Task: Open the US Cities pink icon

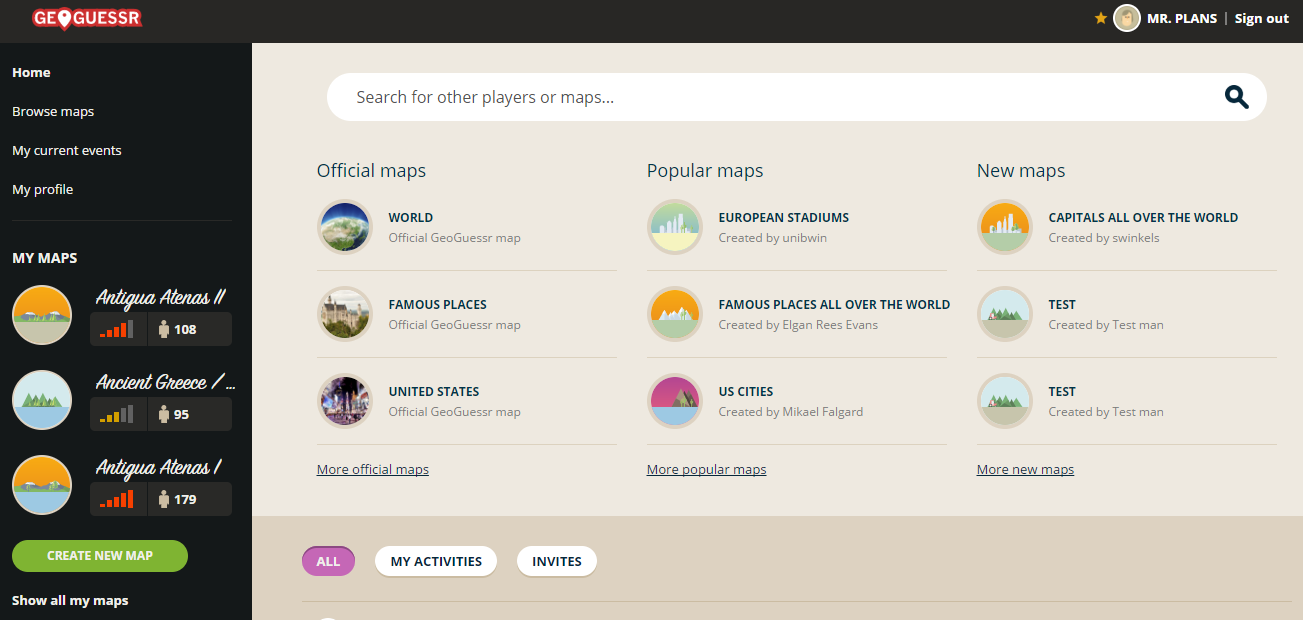Action: pyautogui.click(x=675, y=401)
